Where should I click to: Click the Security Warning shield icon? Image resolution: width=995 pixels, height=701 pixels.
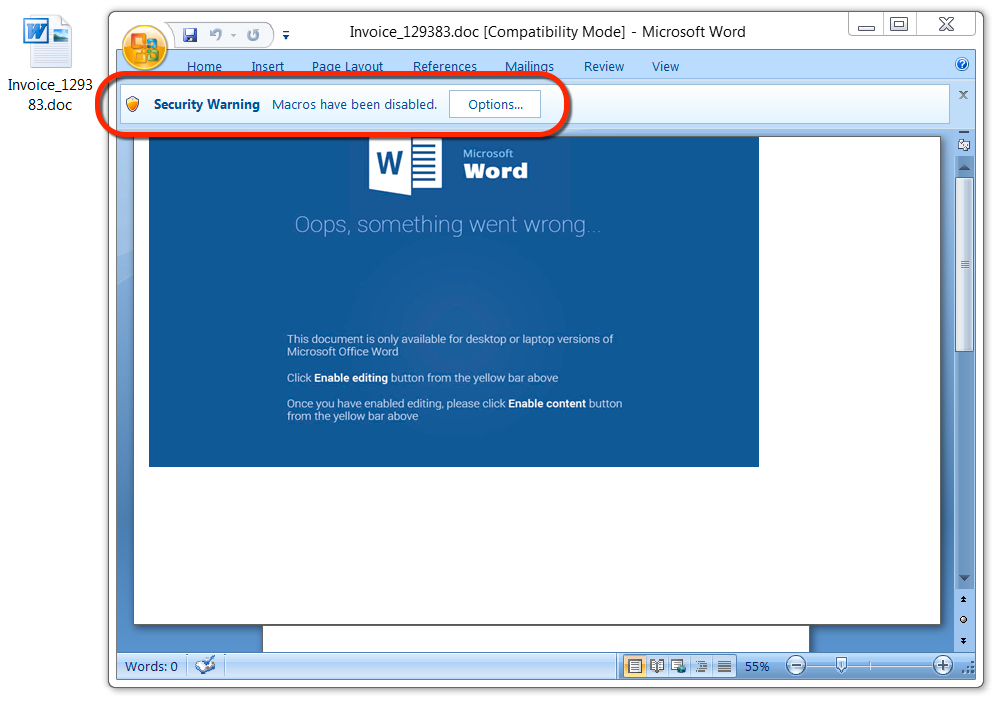pyautogui.click(x=133, y=104)
